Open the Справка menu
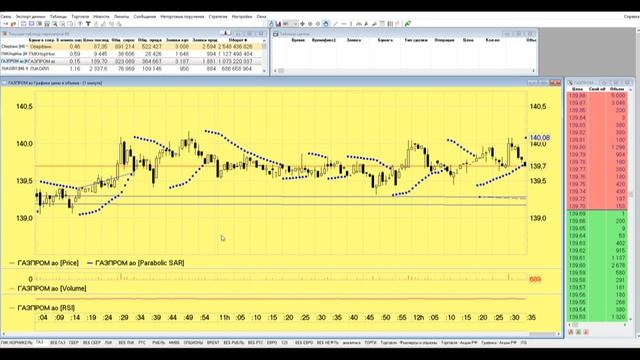The height and width of the screenshot is (360, 640). [632, 17]
